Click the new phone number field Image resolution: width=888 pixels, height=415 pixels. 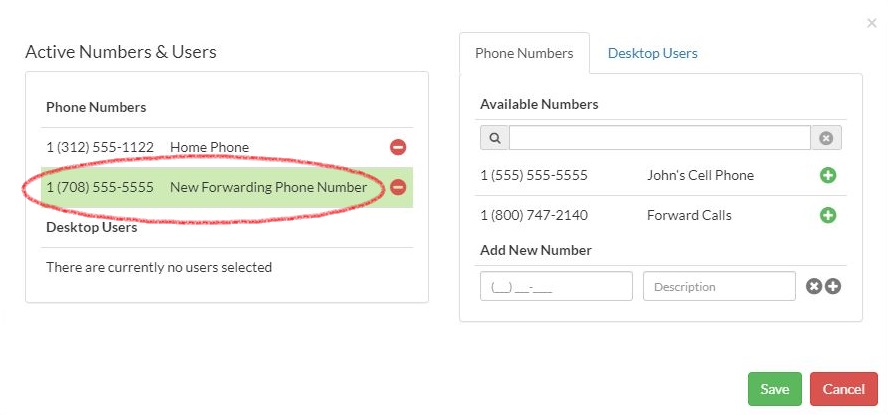[x=556, y=286]
